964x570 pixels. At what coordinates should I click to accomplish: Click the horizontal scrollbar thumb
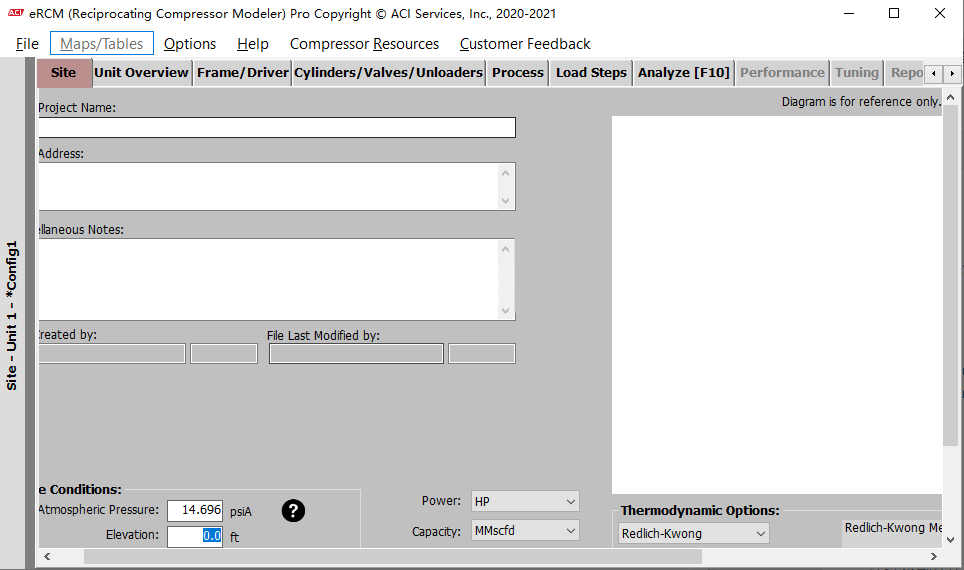tap(393, 556)
